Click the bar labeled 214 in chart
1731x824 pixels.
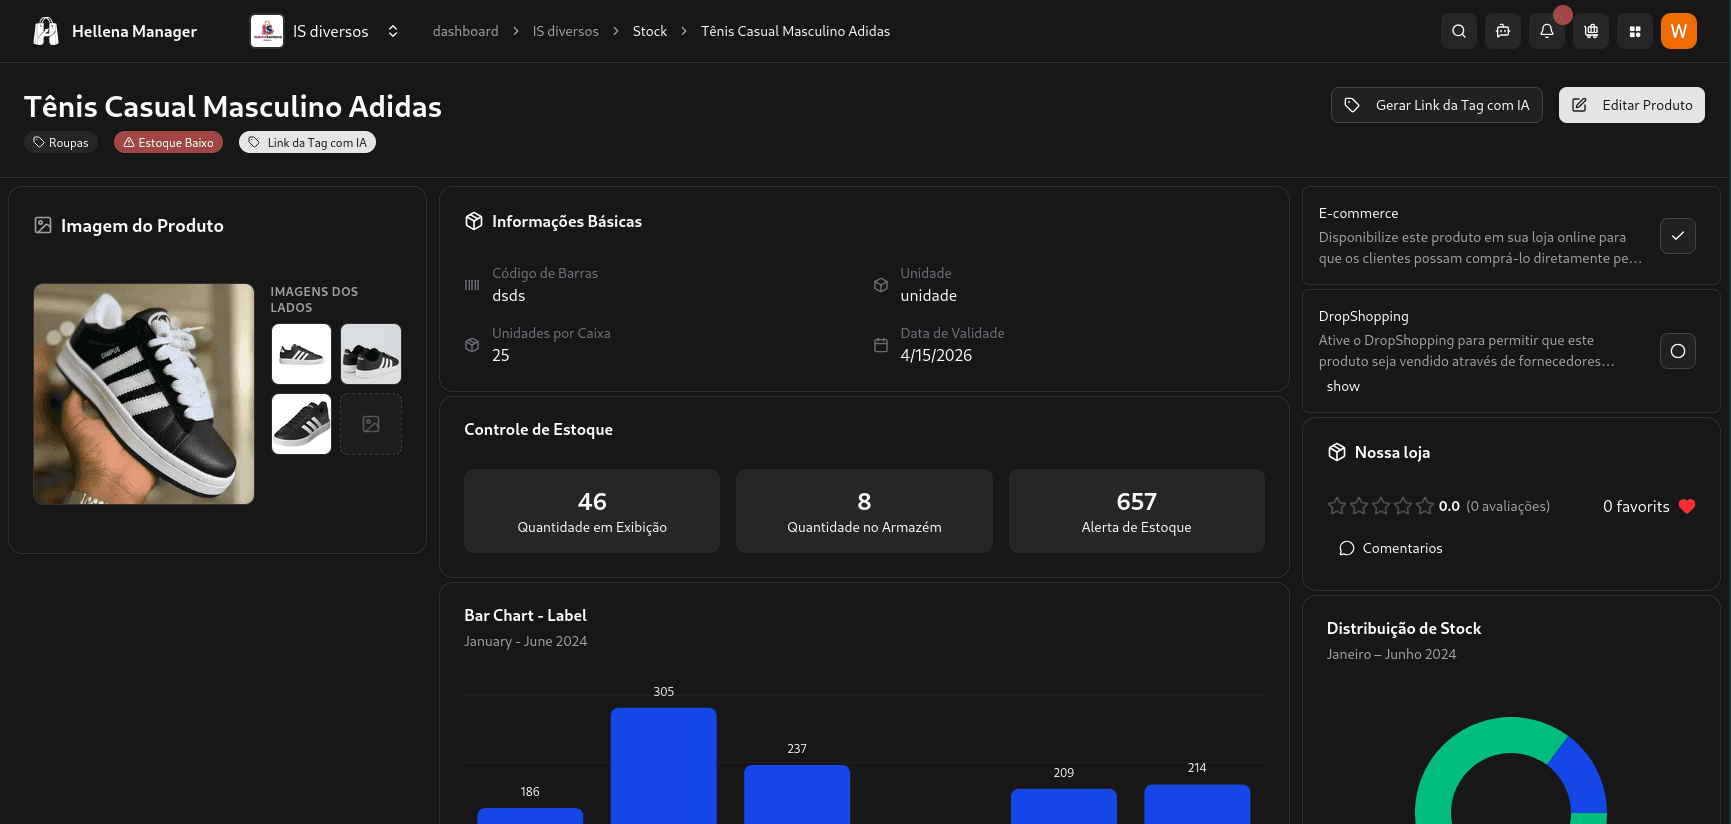(1197, 804)
